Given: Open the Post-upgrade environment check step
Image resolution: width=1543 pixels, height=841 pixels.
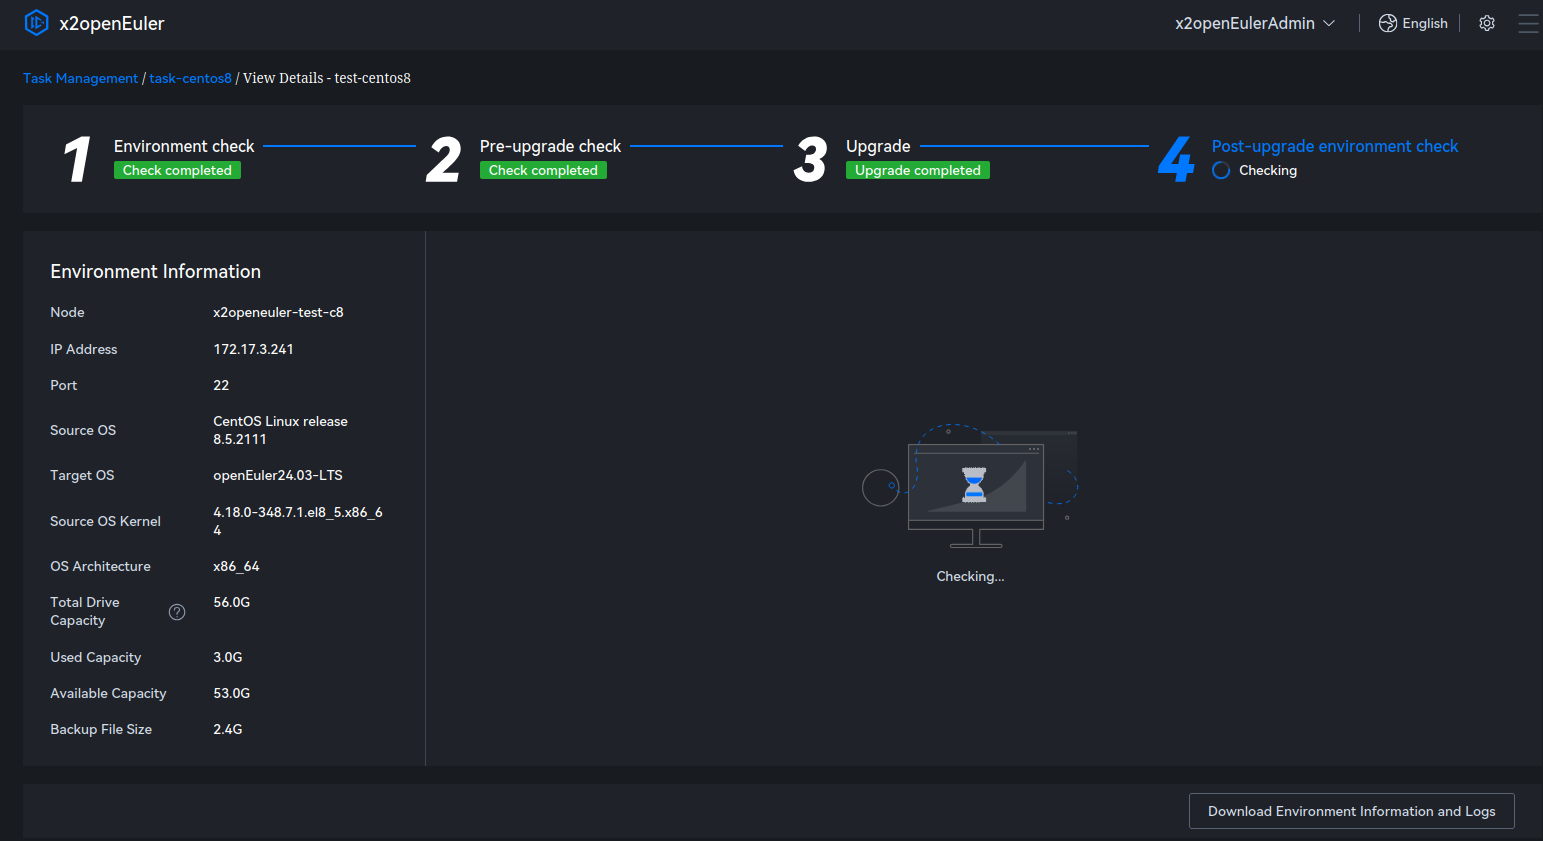Looking at the screenshot, I should coord(1334,146).
